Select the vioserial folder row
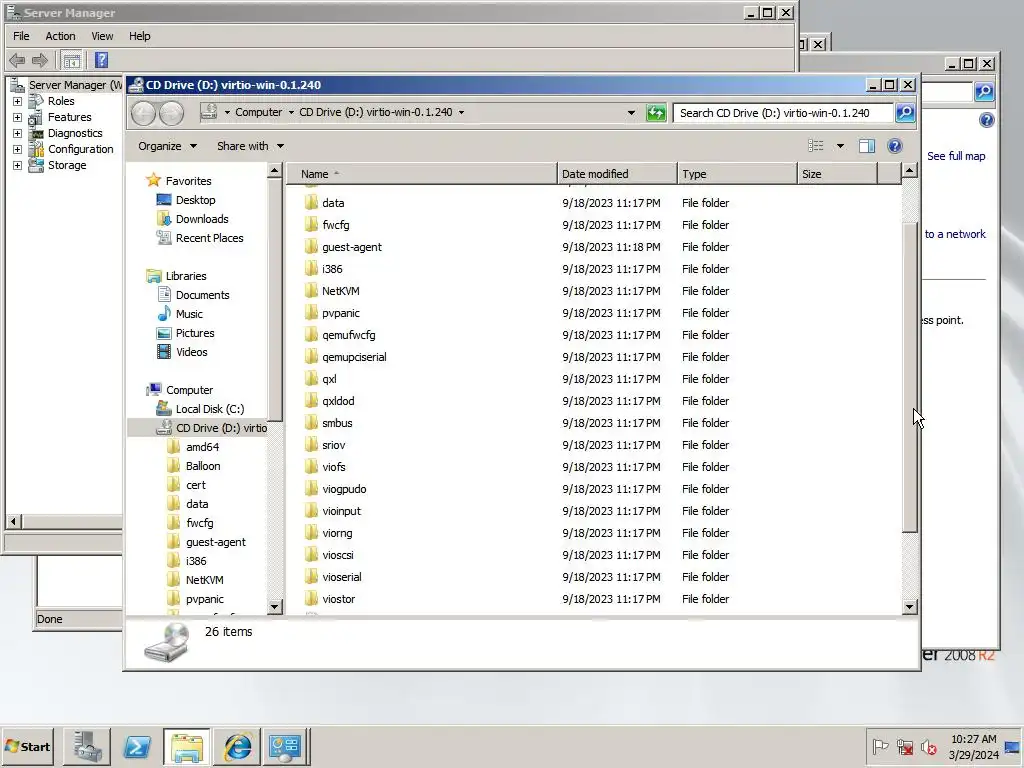Viewport: 1024px width, 768px height. point(594,577)
